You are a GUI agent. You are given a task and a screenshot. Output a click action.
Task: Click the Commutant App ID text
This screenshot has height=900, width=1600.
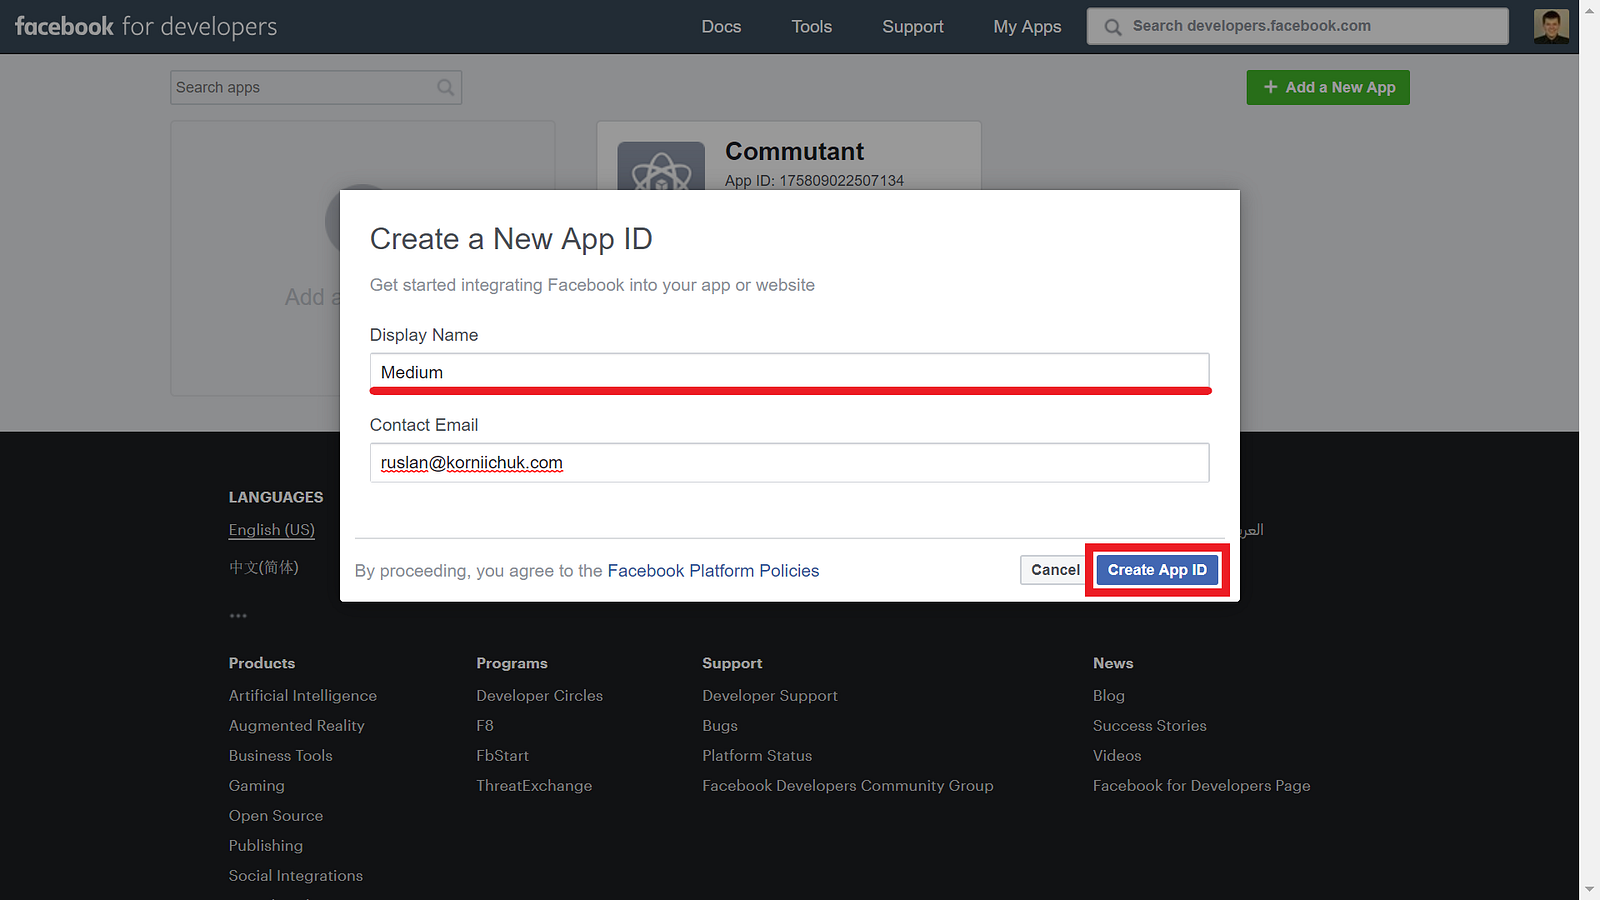click(x=814, y=181)
